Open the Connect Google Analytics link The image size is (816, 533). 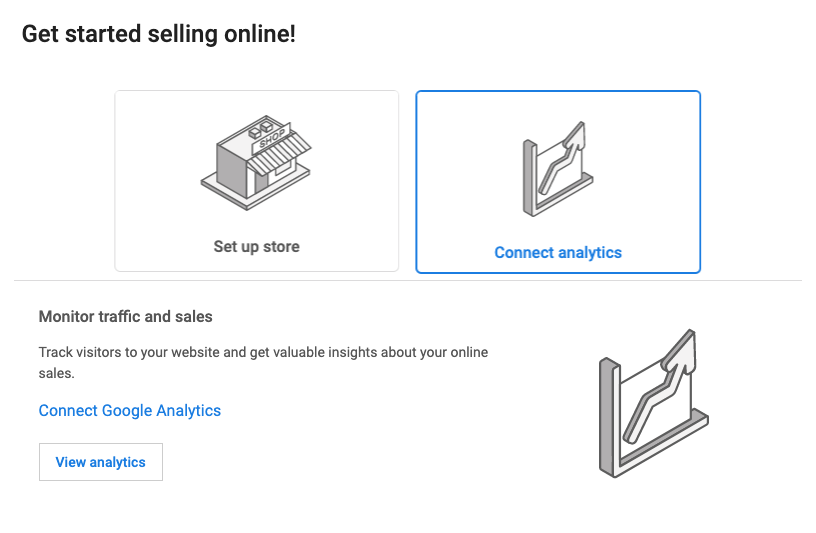coord(130,410)
